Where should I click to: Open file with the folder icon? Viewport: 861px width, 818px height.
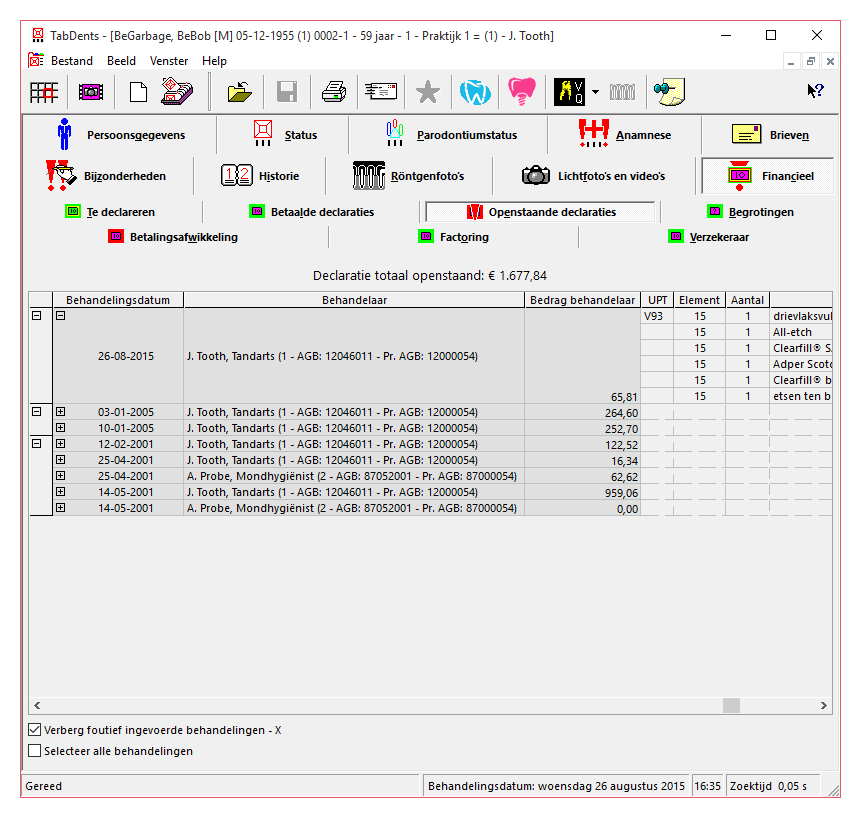(x=240, y=92)
